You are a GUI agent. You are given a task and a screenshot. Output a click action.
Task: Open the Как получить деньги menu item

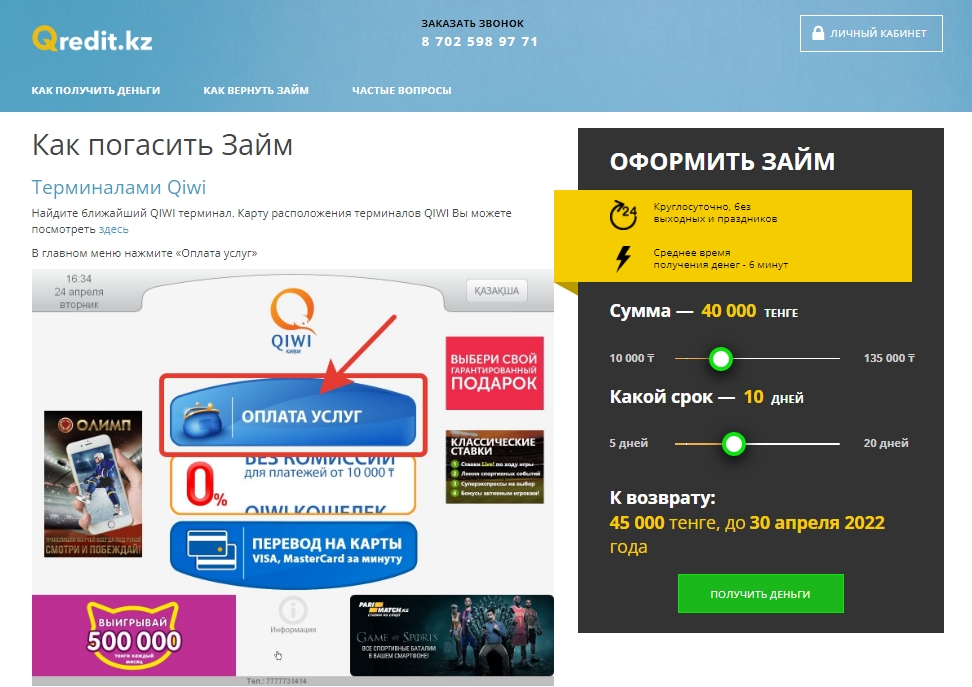coord(95,91)
